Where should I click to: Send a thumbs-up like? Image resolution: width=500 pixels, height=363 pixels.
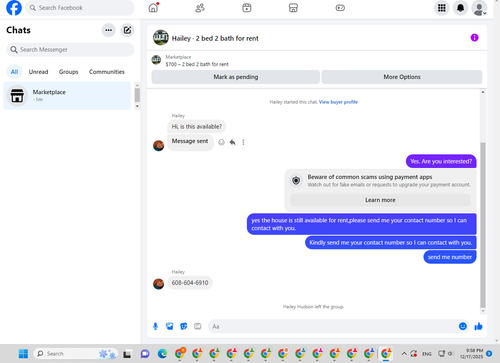[x=478, y=326]
